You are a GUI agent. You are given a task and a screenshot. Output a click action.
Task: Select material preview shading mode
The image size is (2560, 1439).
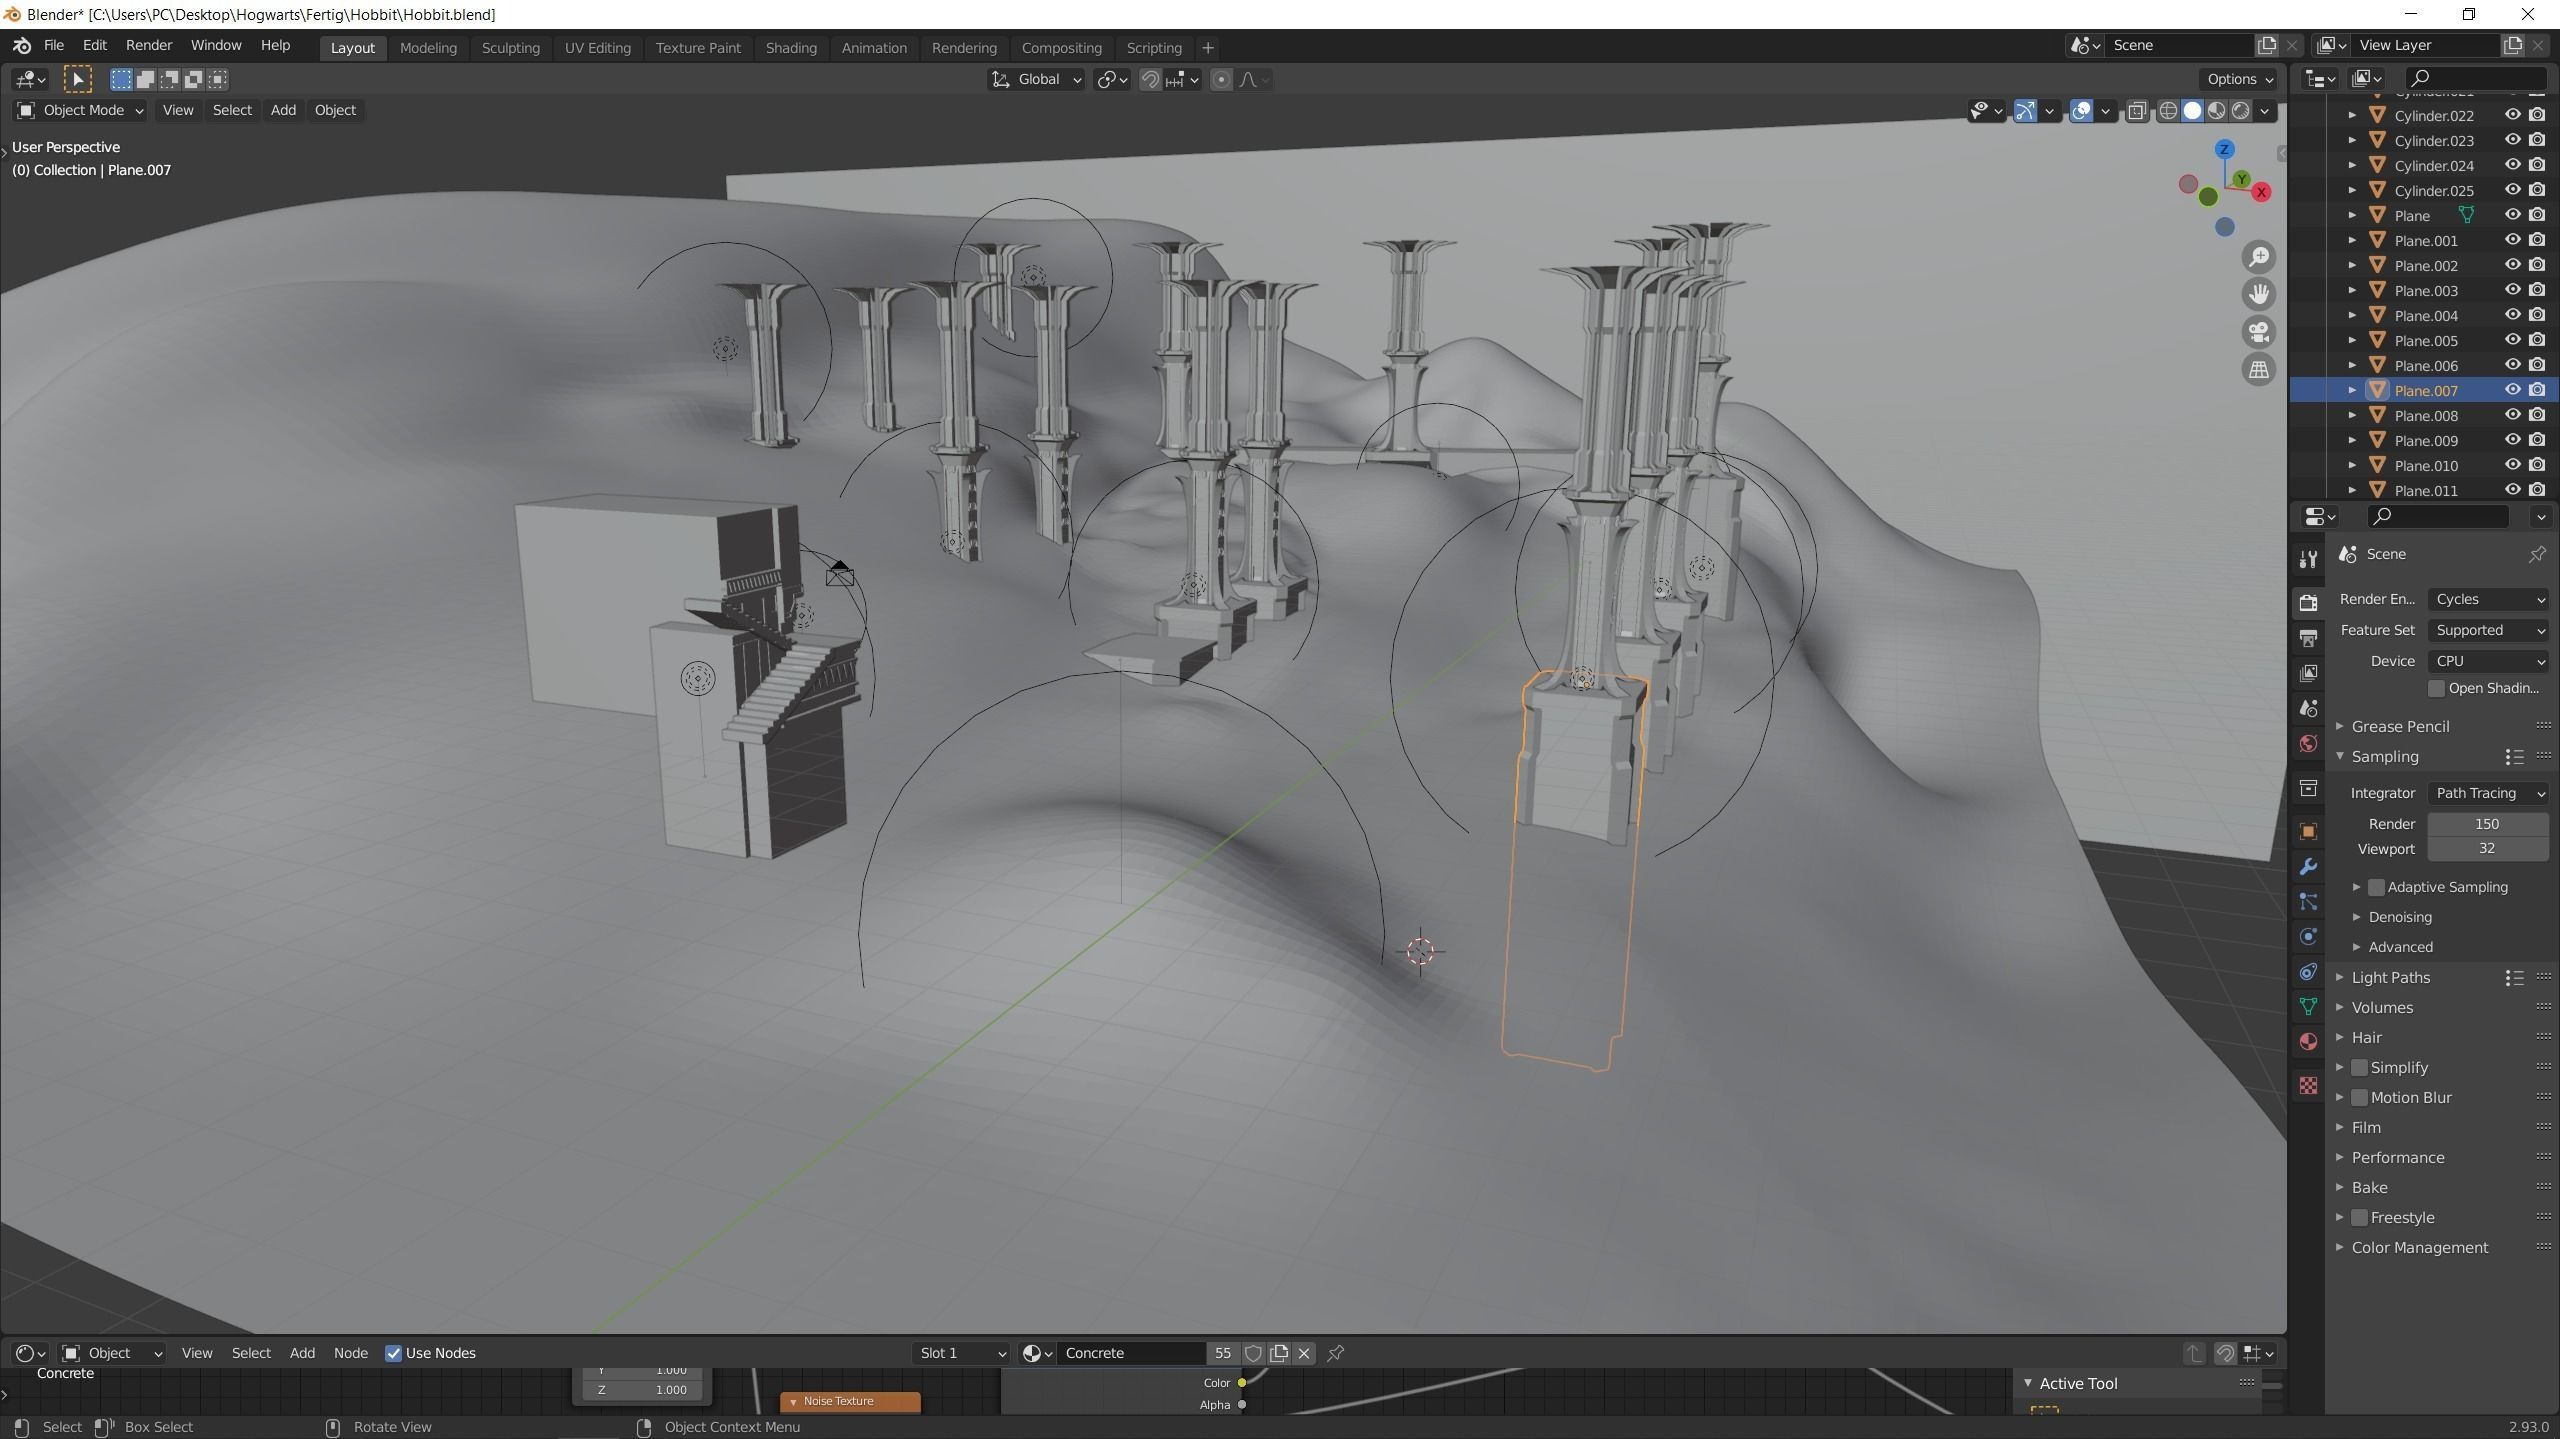[x=2216, y=111]
